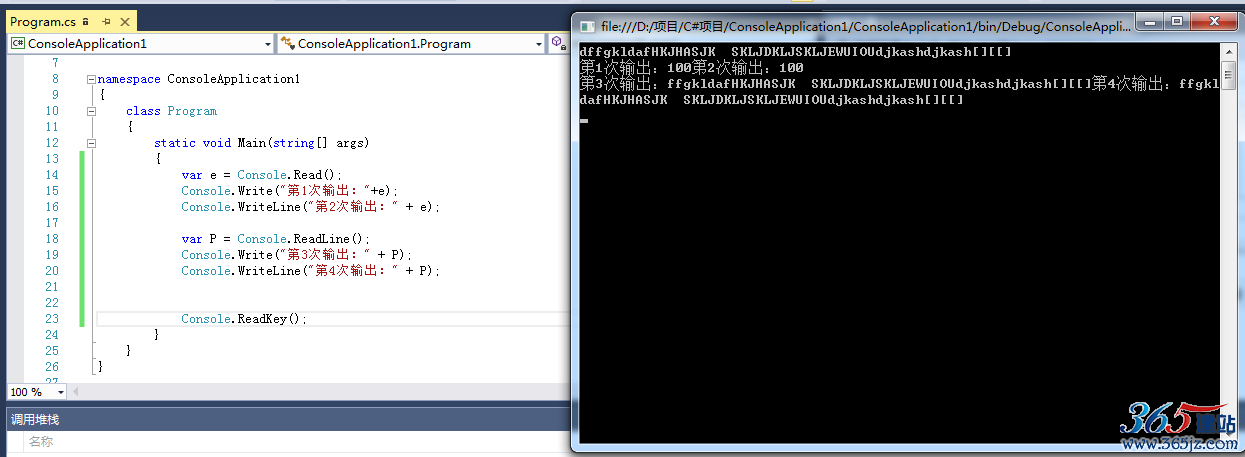This screenshot has height=457, width=1245.
Task: Click the 'Console.ReadKey();' code line
Action: [x=244, y=319]
